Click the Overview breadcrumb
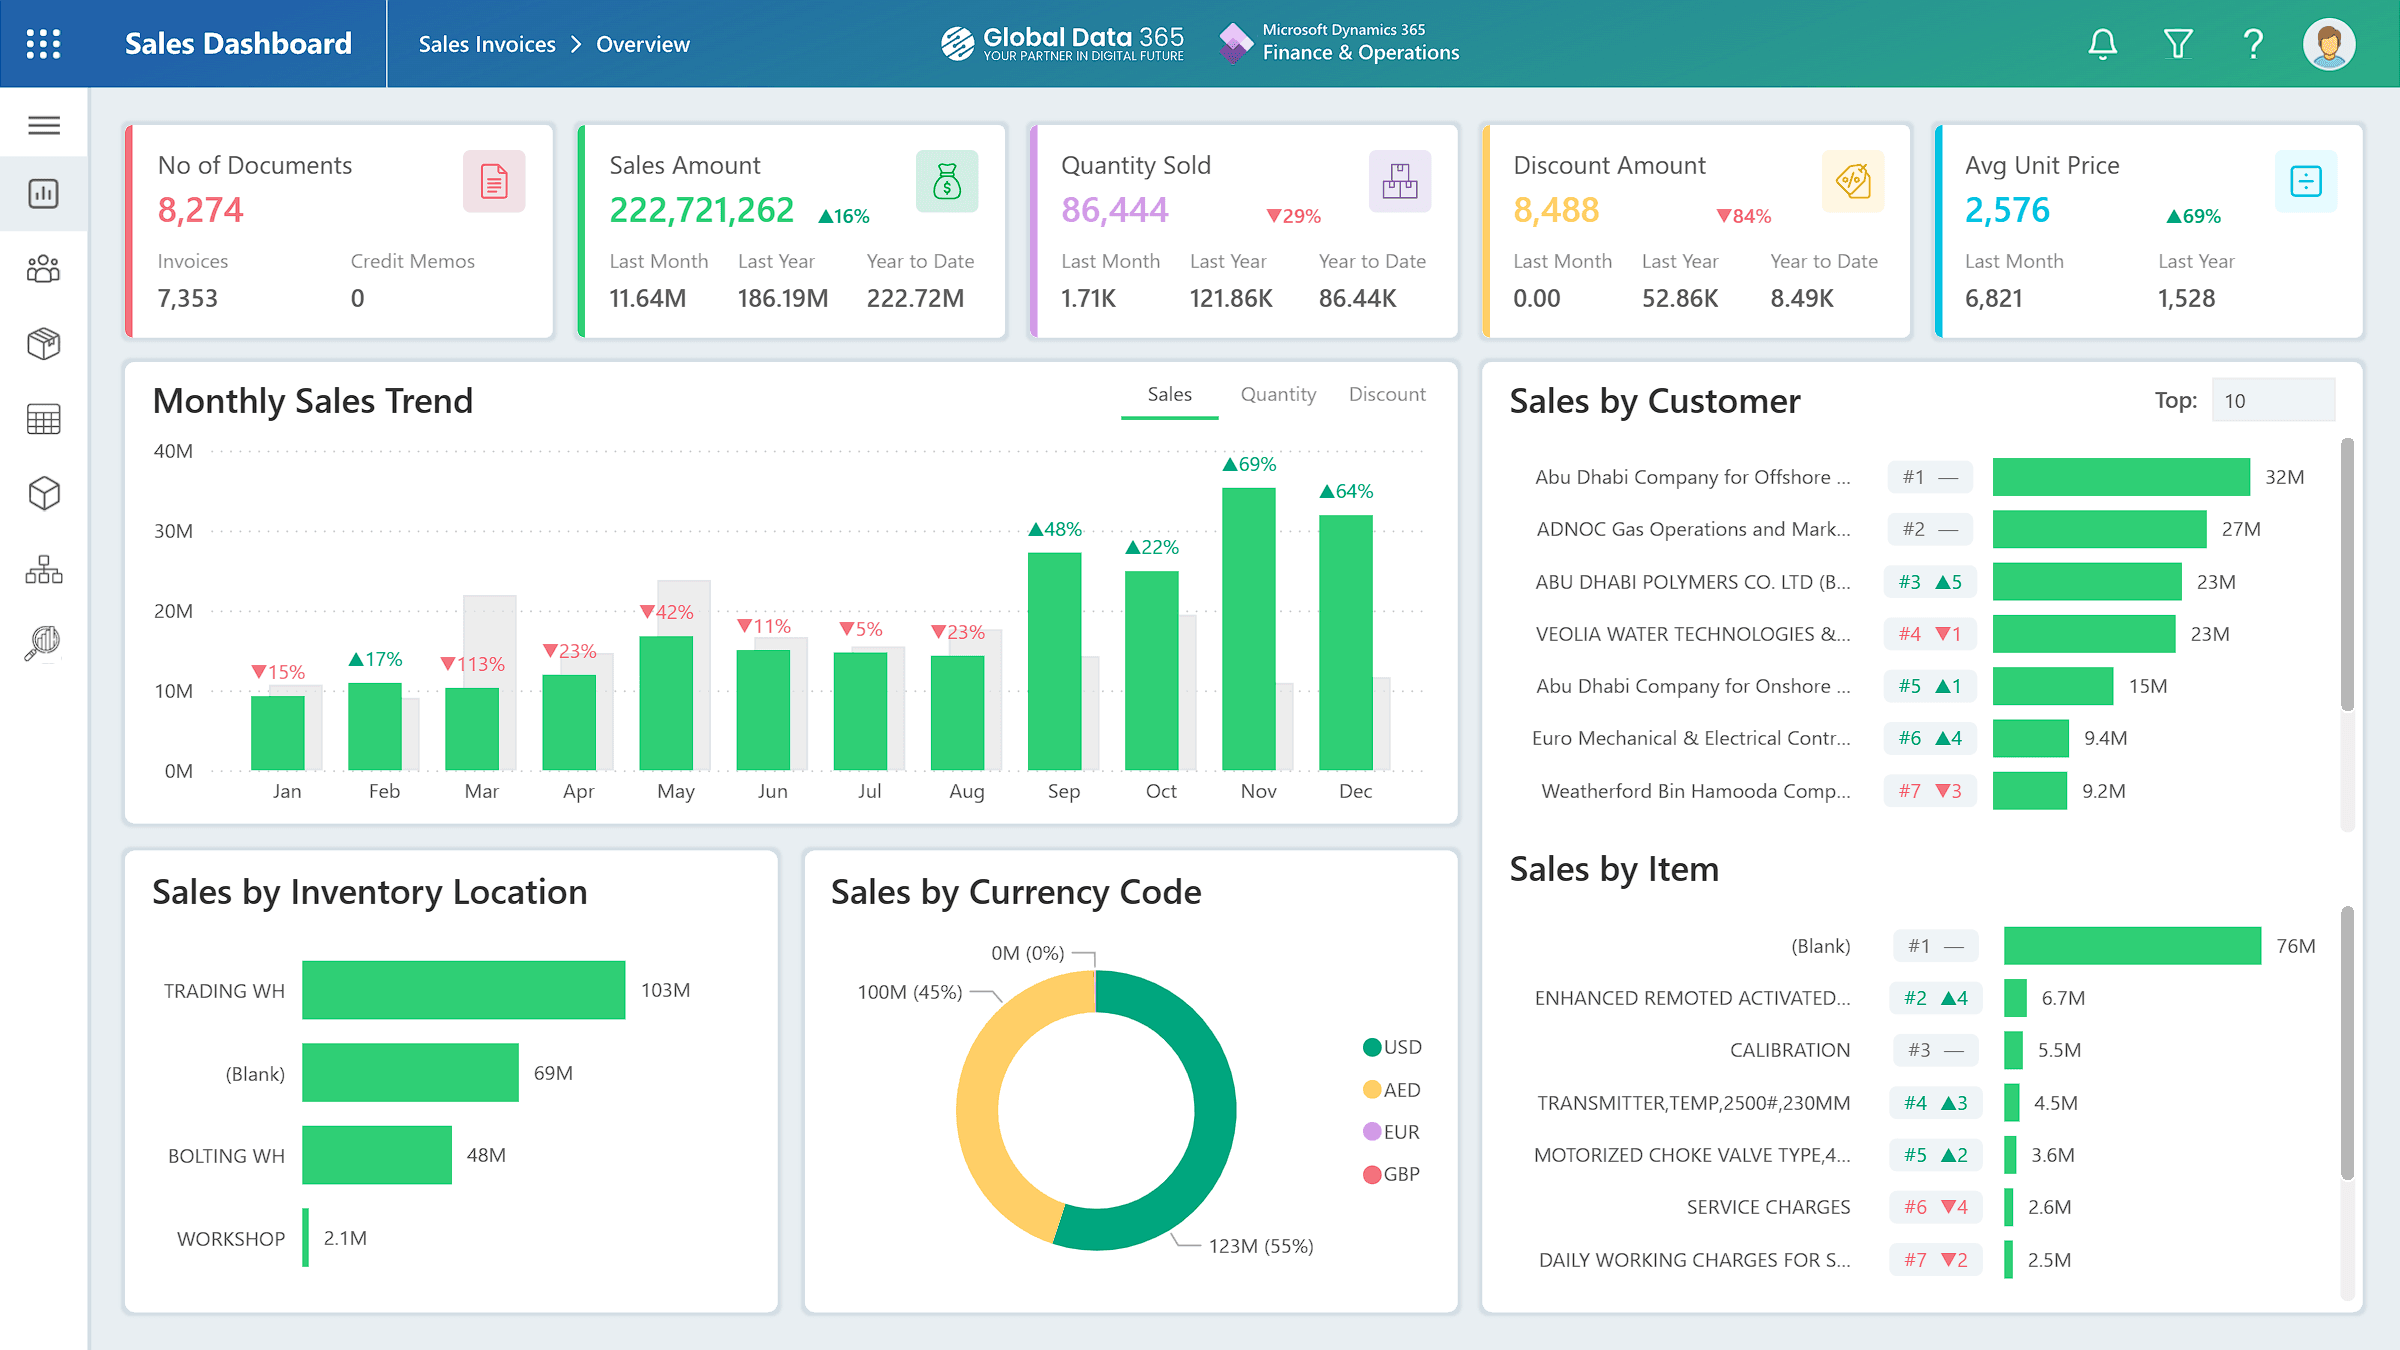2400x1350 pixels. click(643, 44)
